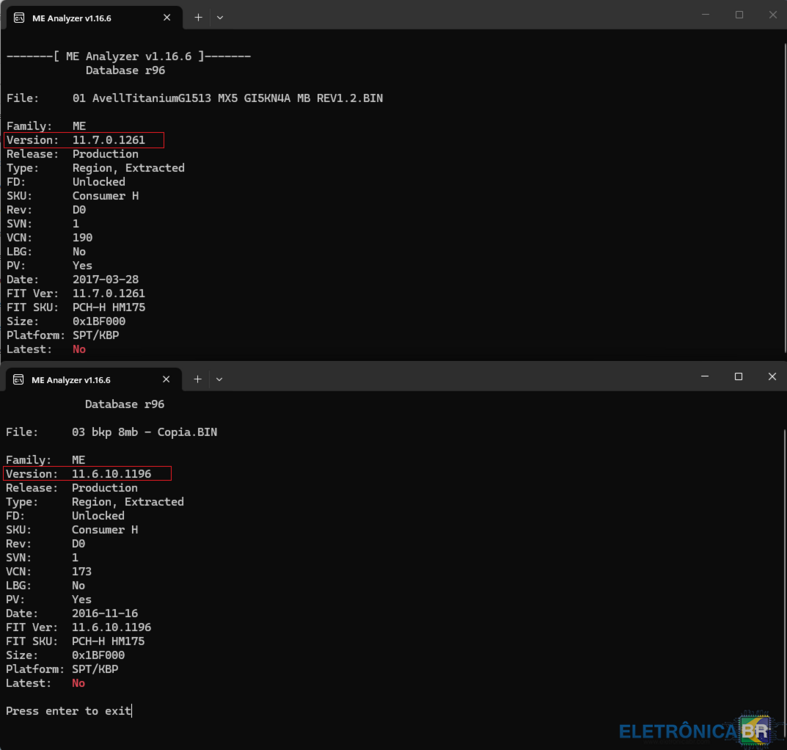
Task: Click version text 11.7.0.1261 in the Version row
Action: coord(108,140)
